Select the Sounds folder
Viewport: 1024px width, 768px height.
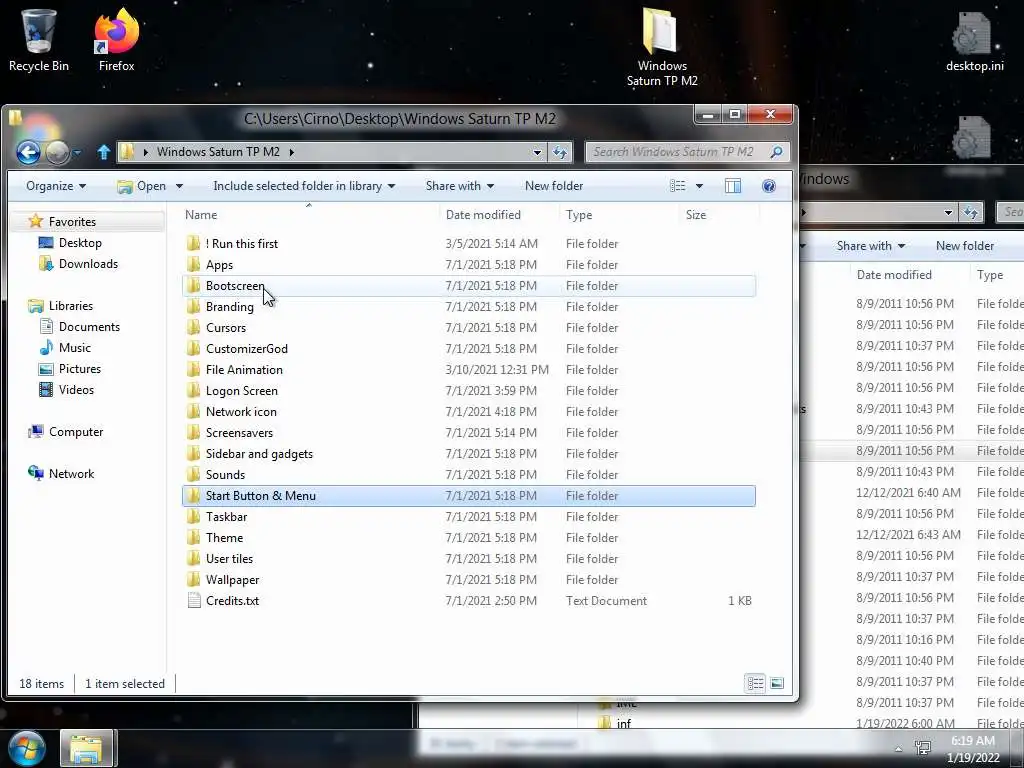tap(468, 475)
